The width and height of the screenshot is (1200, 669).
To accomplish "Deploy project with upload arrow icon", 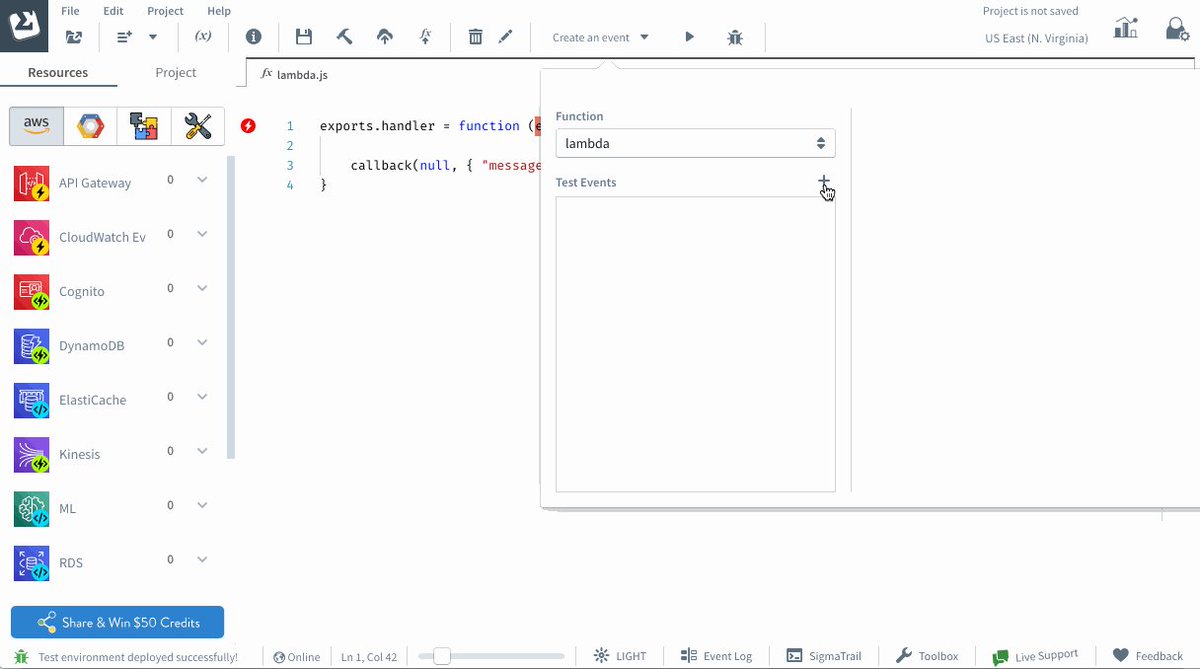I will tap(384, 37).
